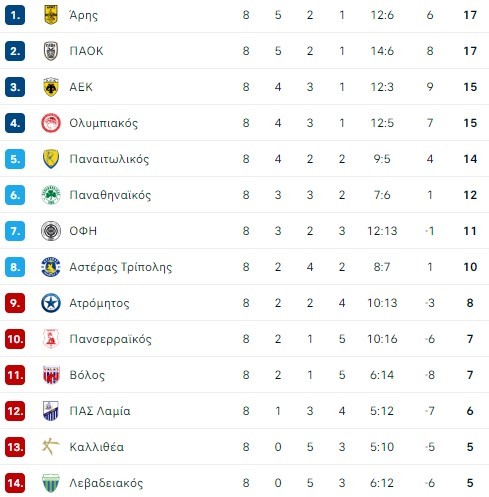Screen dimensions: 489x497
Task: Select the ΑΕΚ eagle emblem
Action: (x=51, y=87)
